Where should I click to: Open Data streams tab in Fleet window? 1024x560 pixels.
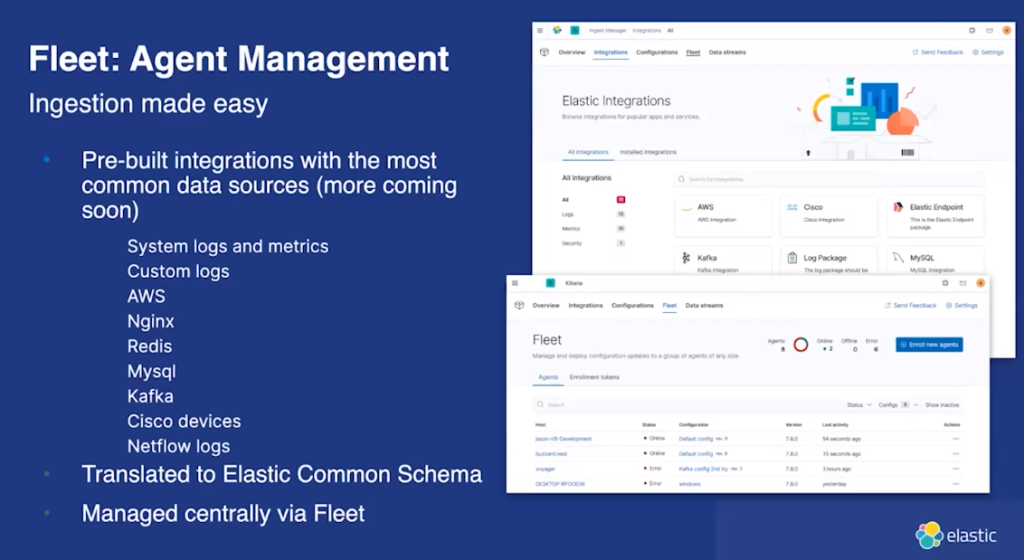(x=704, y=305)
